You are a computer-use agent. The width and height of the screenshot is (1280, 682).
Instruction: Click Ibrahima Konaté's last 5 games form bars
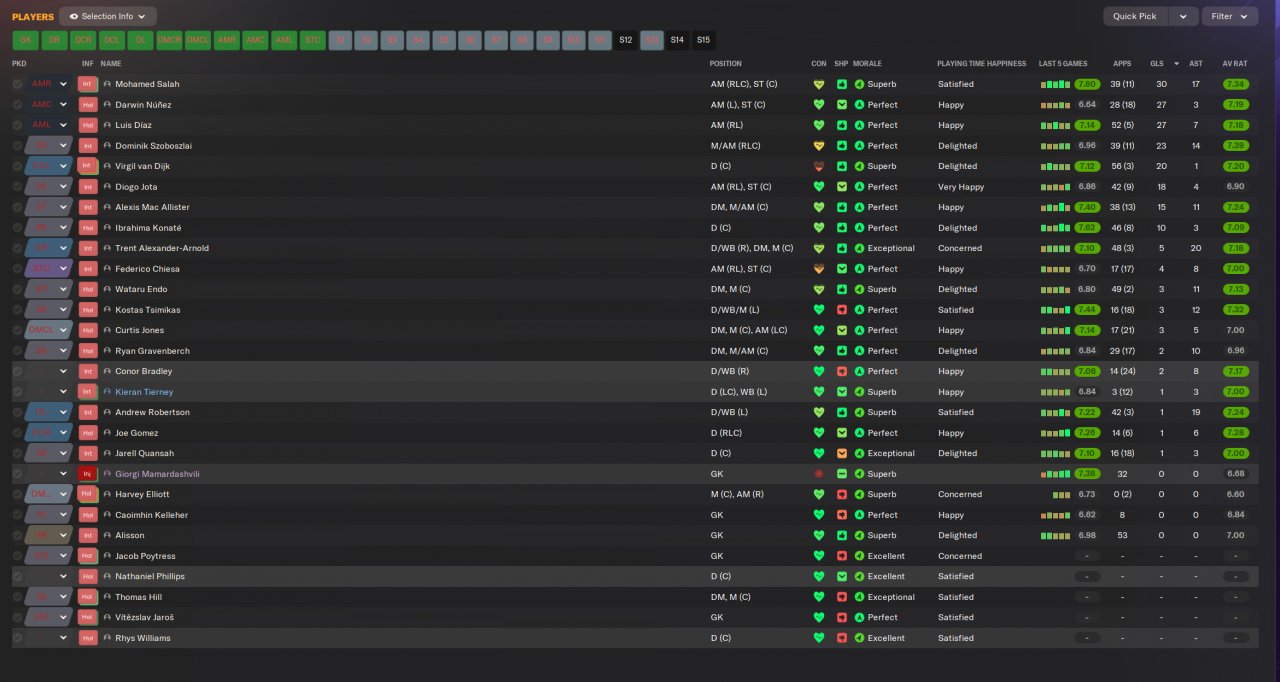pyautogui.click(x=1056, y=228)
